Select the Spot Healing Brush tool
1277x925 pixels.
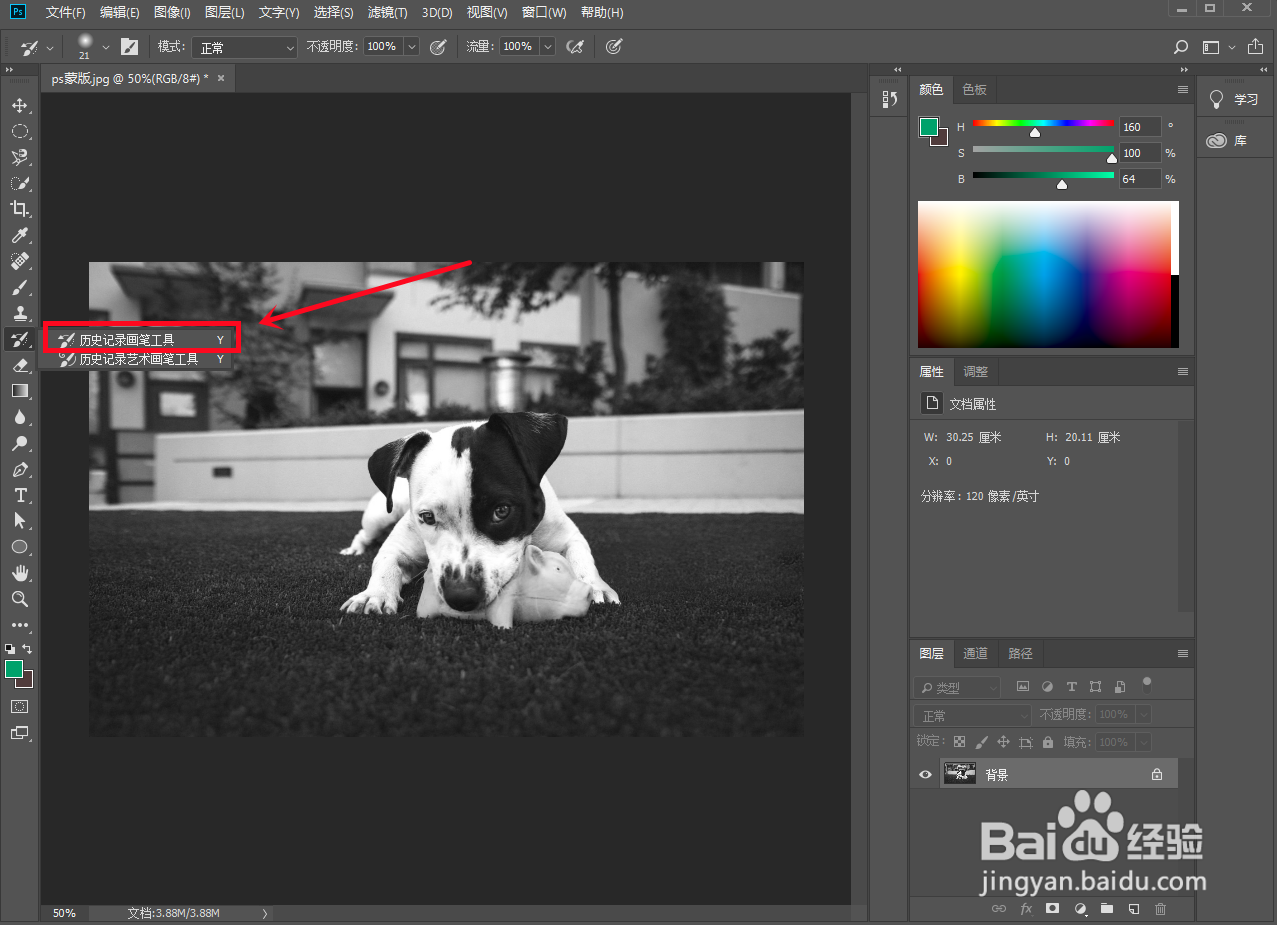[x=19, y=261]
